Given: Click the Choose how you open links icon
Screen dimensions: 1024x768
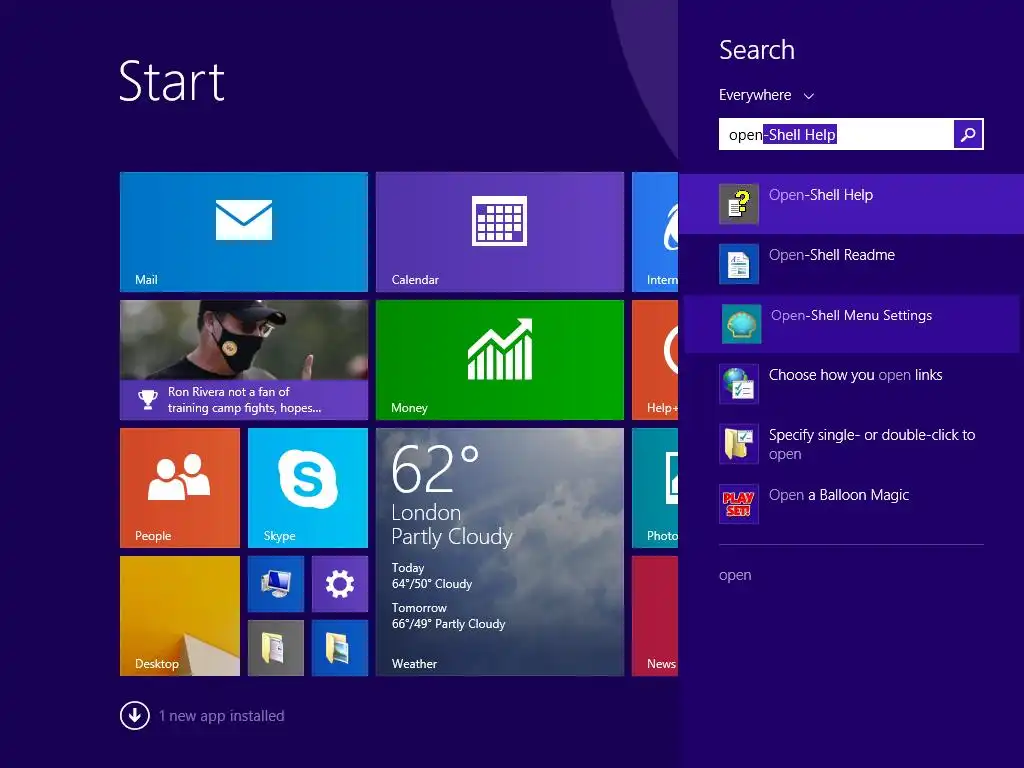Looking at the screenshot, I should (x=739, y=384).
